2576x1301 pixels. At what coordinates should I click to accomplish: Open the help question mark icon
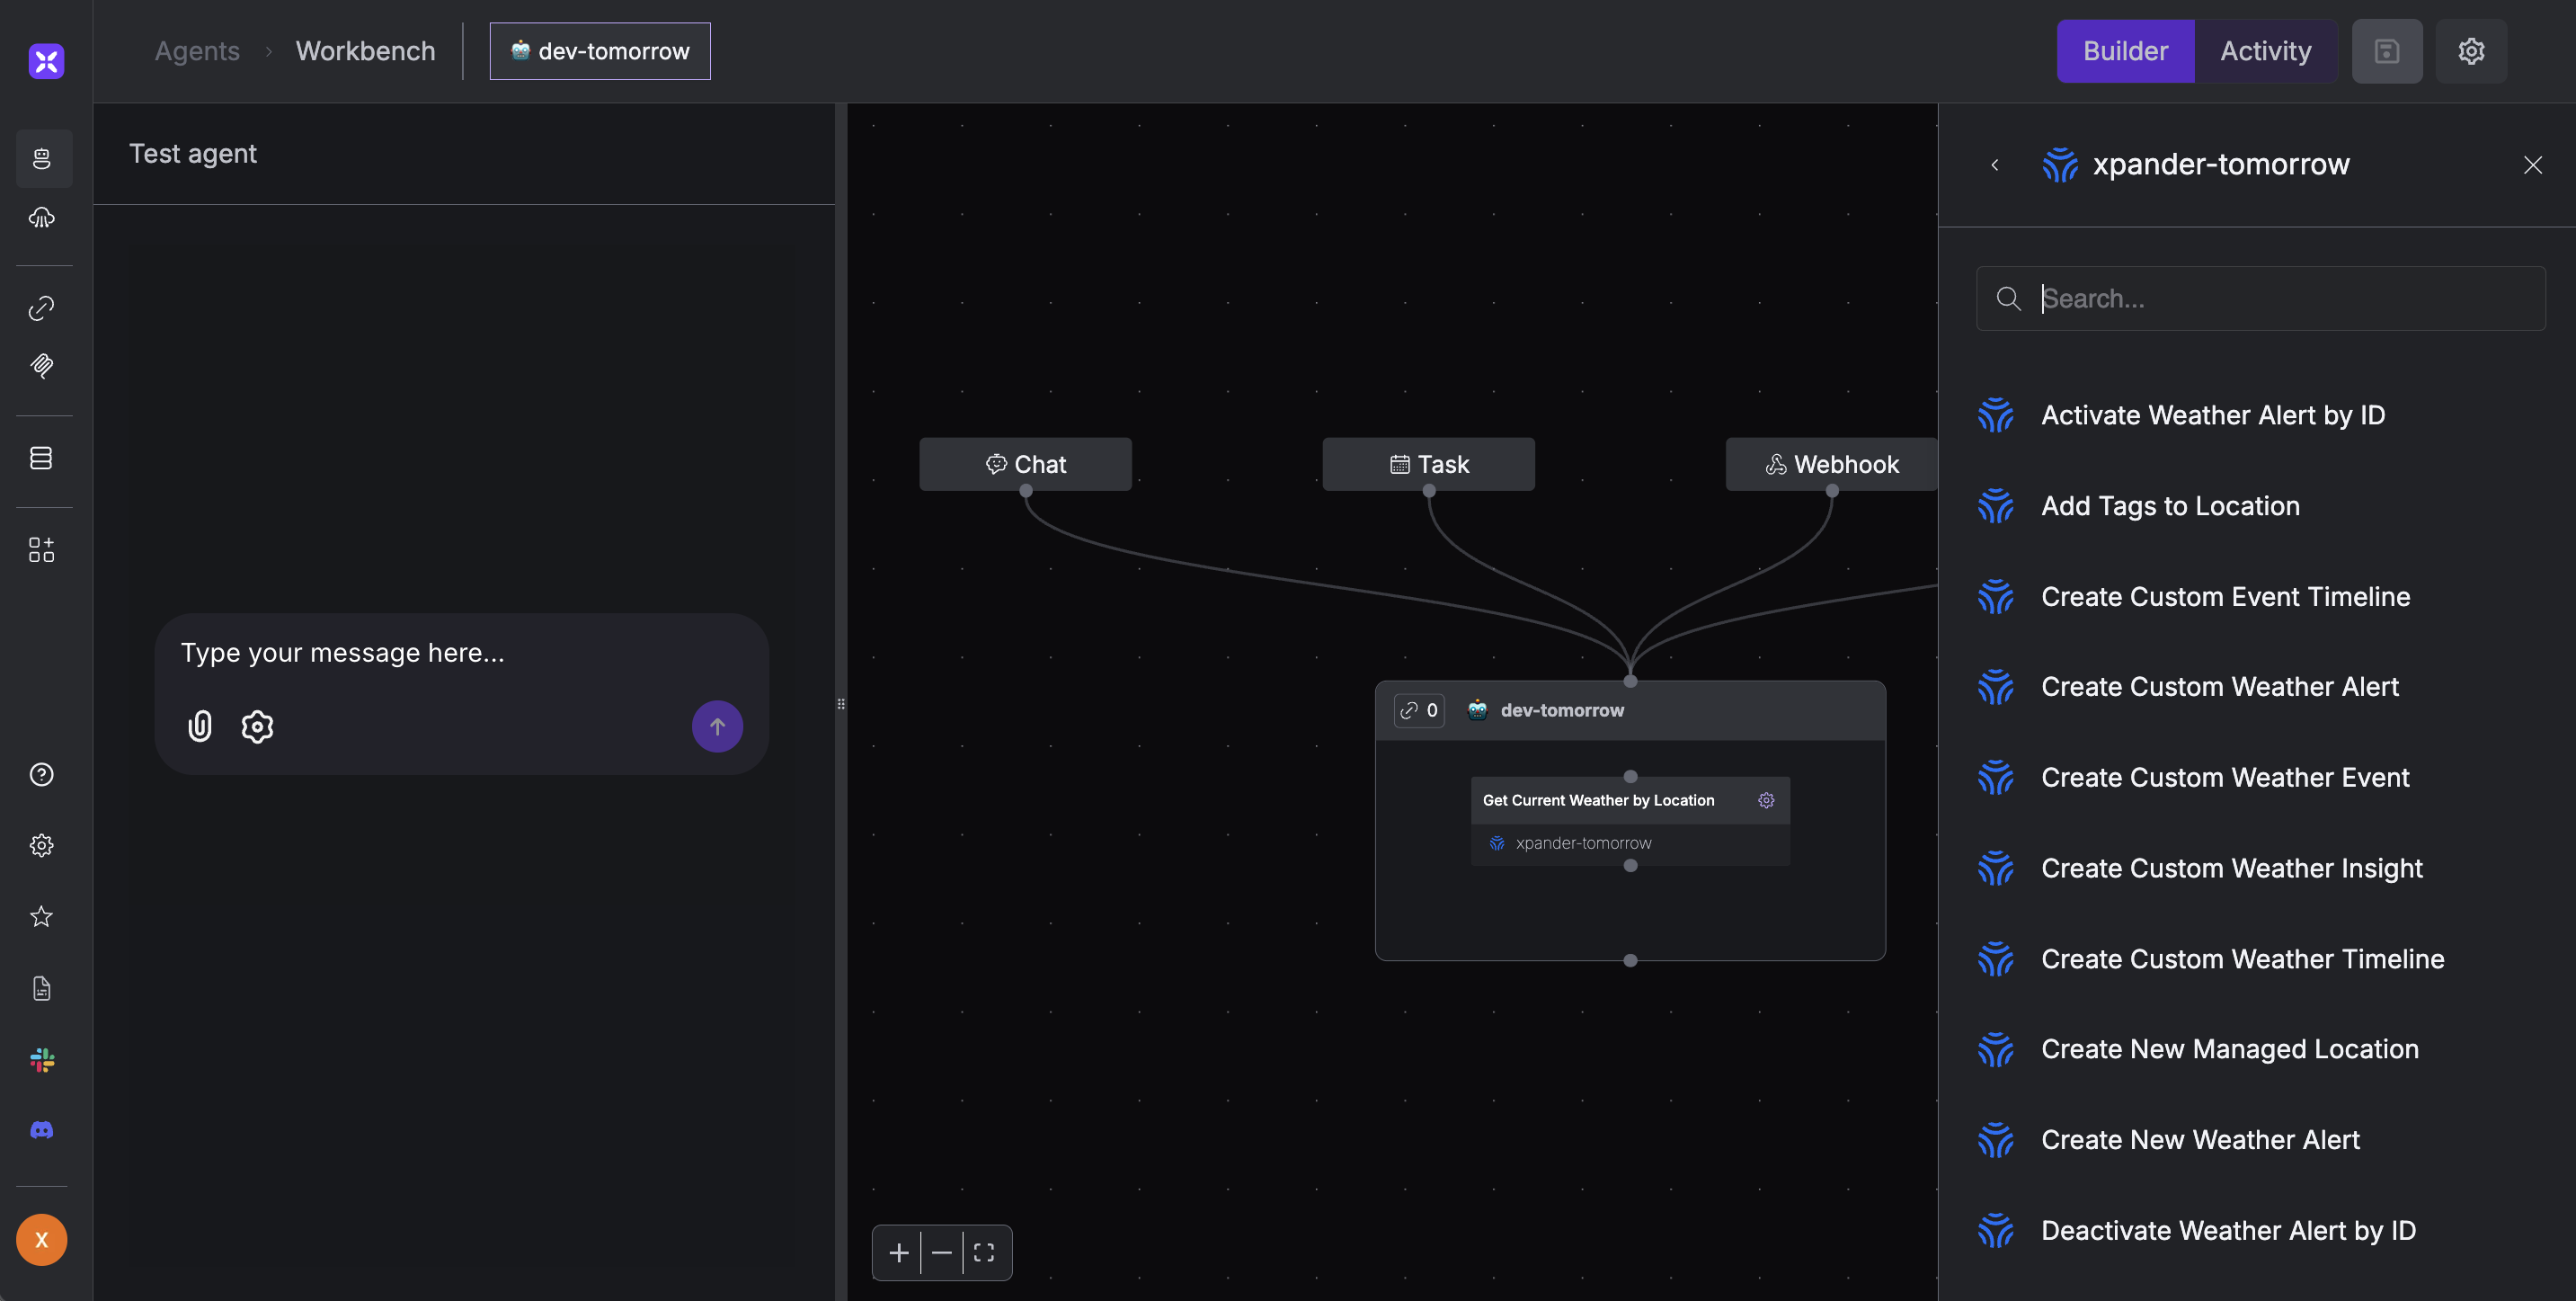coord(41,774)
